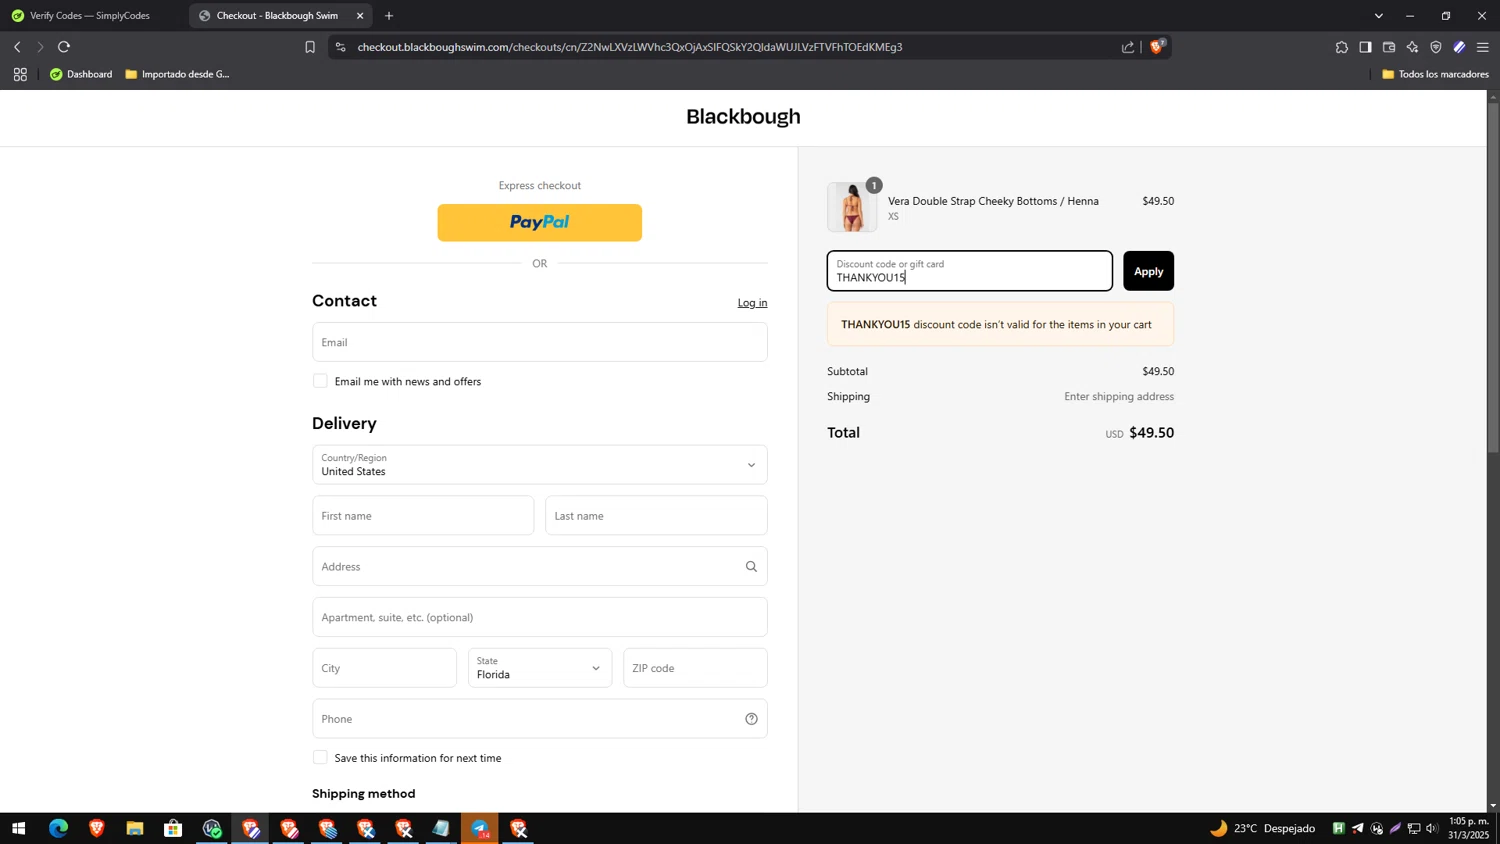Focus the Phone field

[x=540, y=719]
